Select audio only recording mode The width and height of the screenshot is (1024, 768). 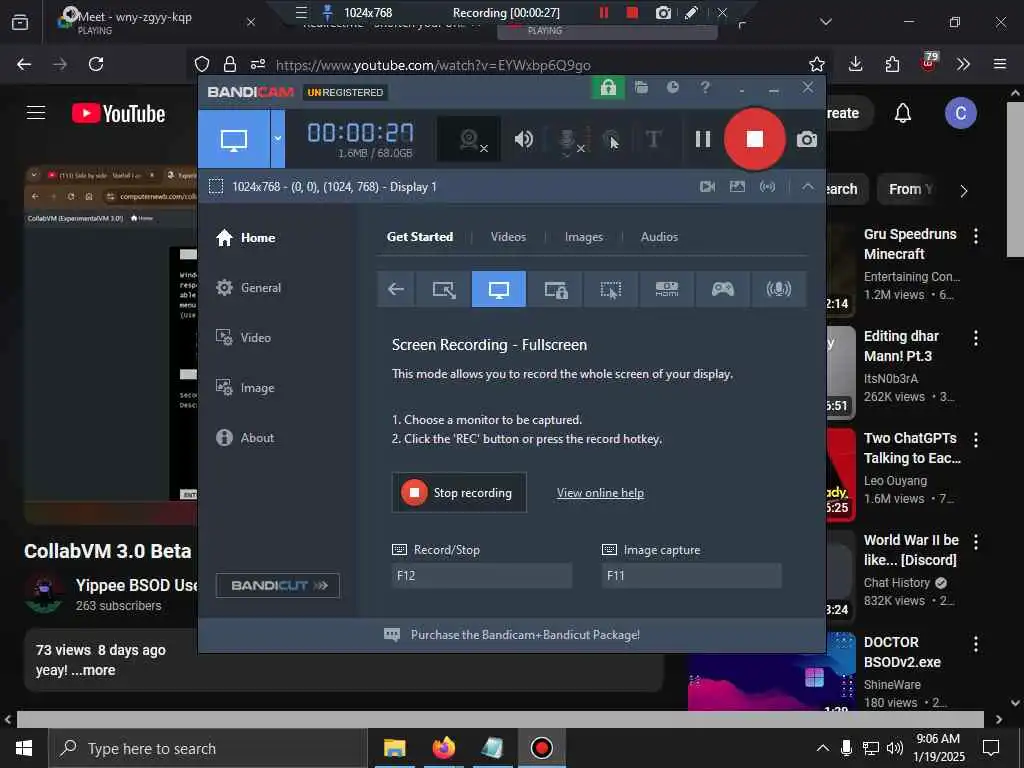tap(778, 289)
